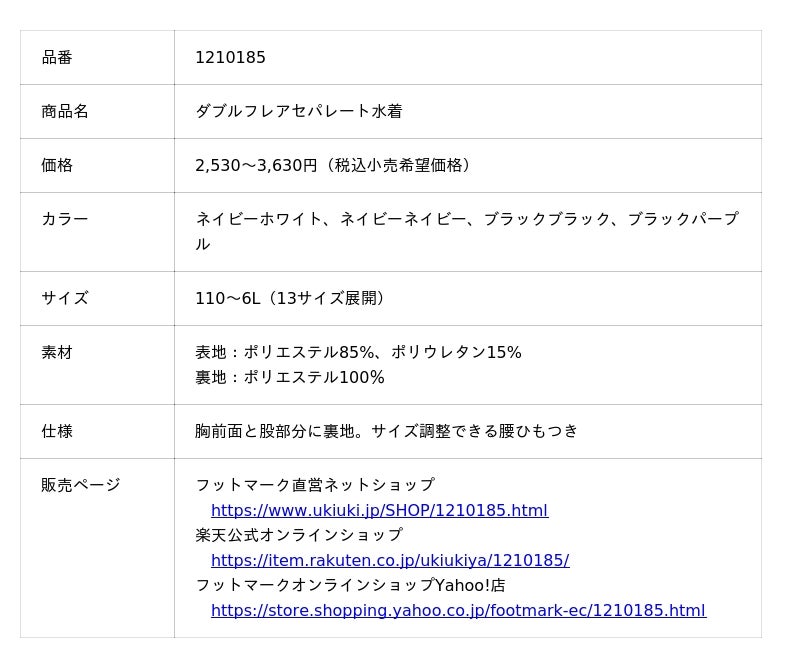
Task: Click the フットマーク直営ネットショップ shop name
Action: click(315, 485)
